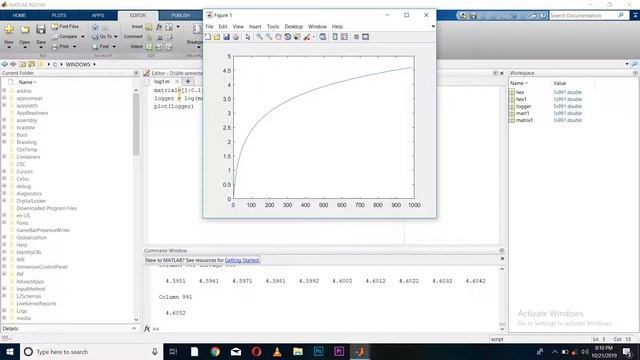Screen dimensions: 640x360
Task: Click the smart Indent icon in ribbon
Action: click(149, 47)
